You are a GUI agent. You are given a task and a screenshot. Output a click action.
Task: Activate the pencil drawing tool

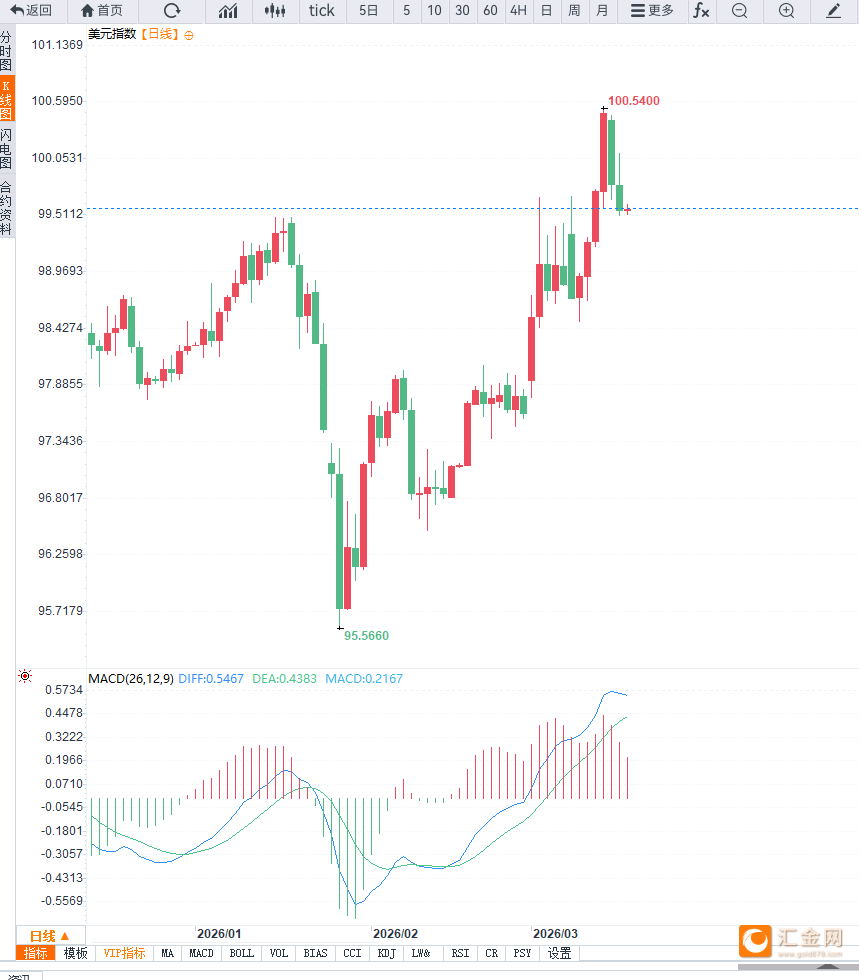(834, 11)
